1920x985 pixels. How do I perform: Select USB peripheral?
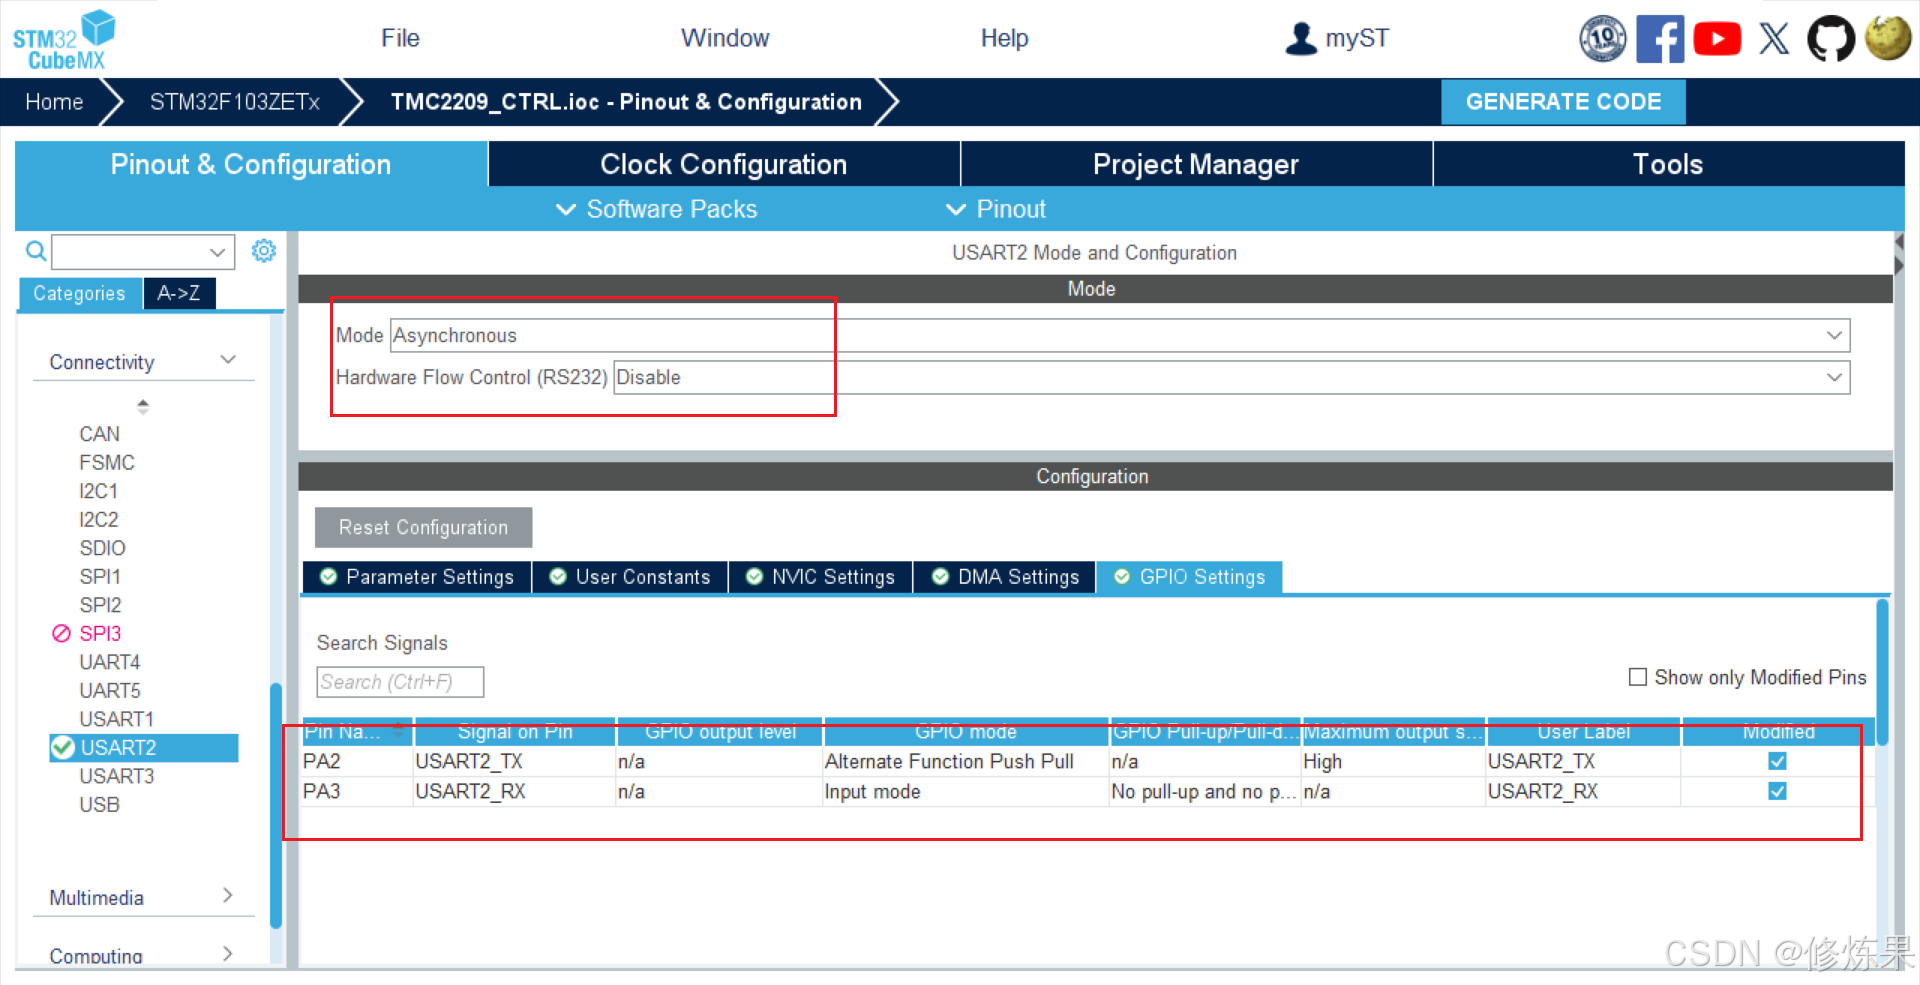click(x=100, y=804)
